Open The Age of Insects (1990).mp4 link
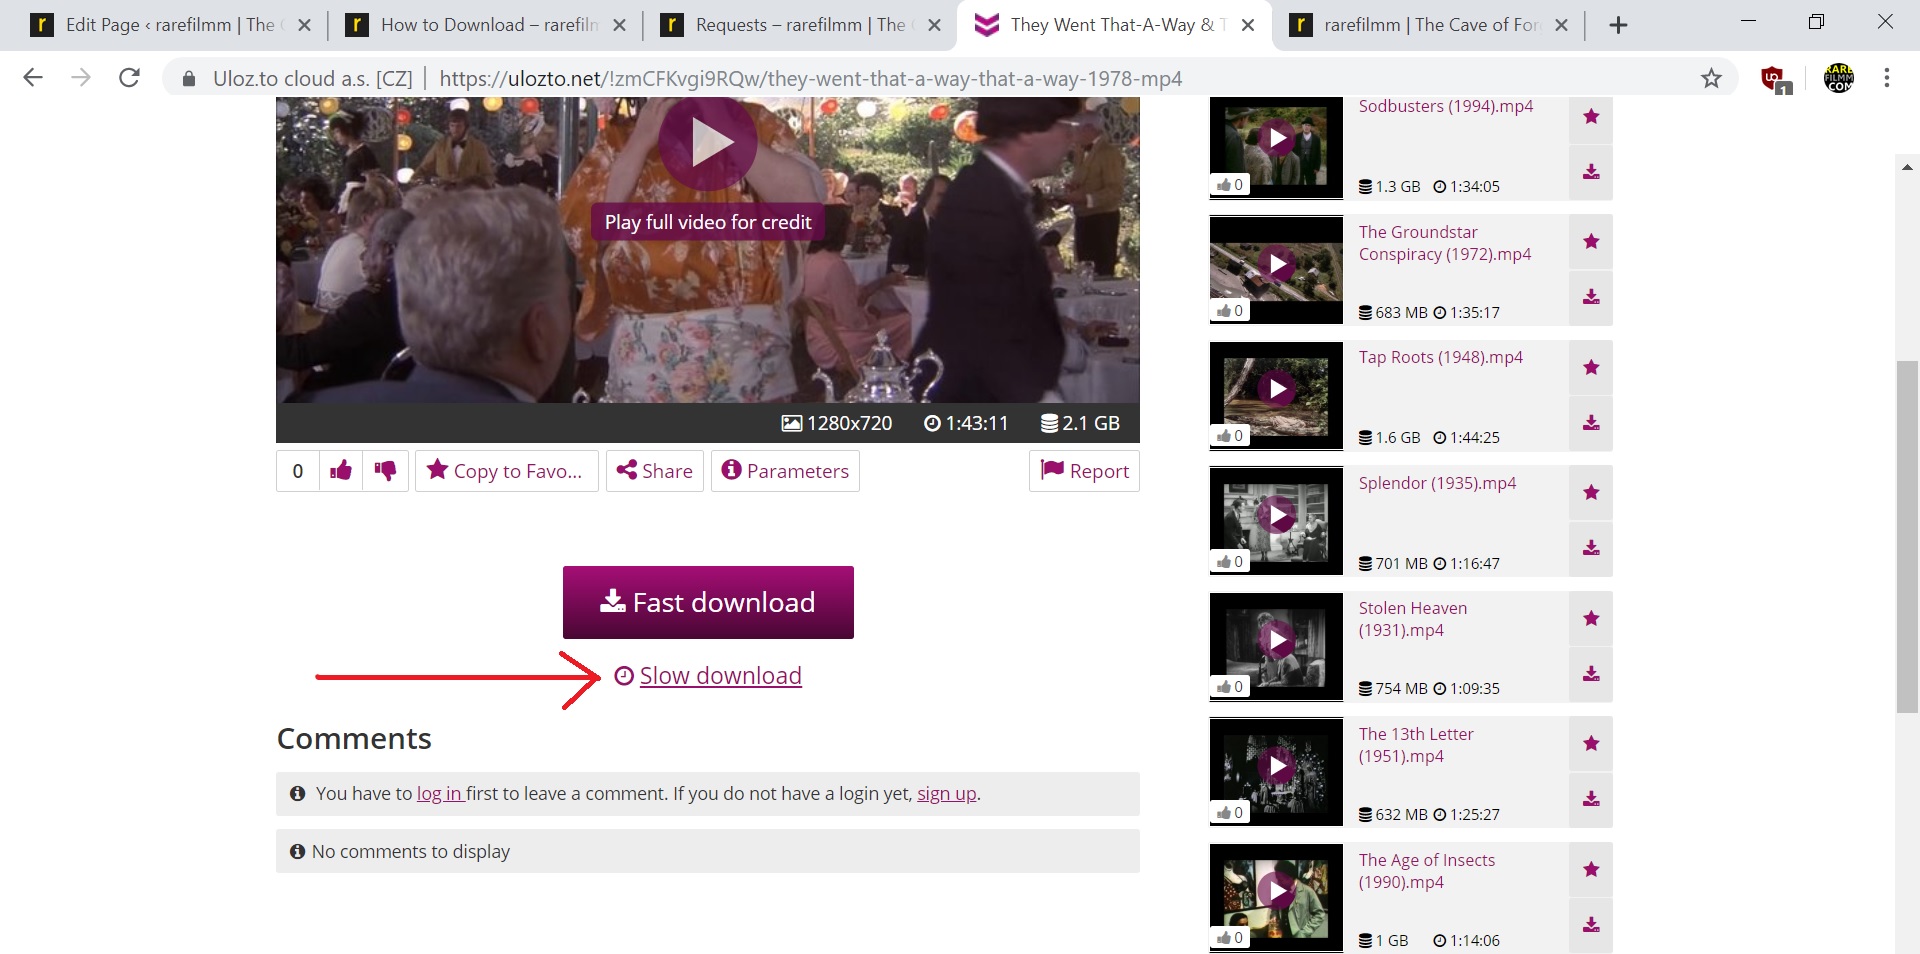 click(x=1426, y=871)
